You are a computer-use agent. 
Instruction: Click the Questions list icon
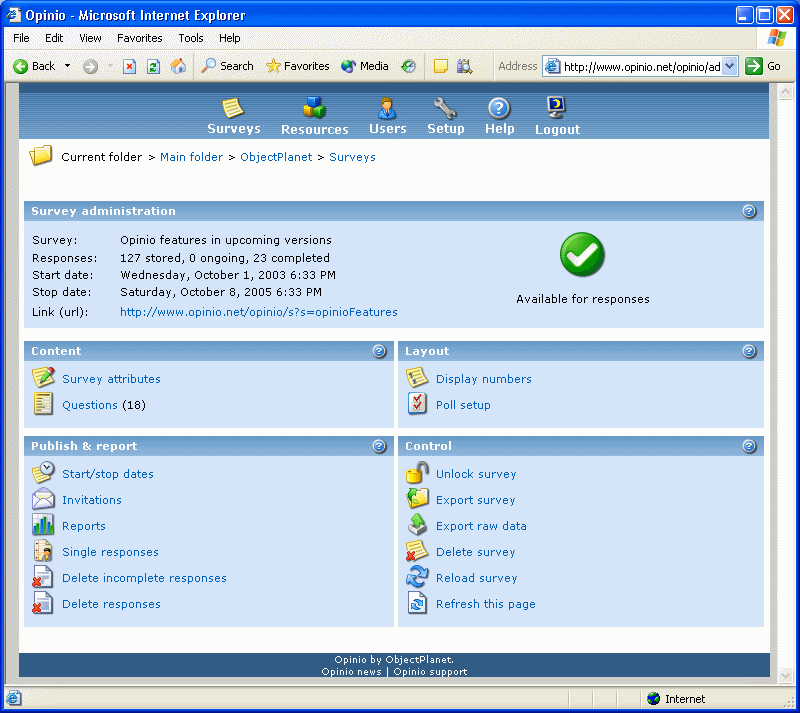click(43, 404)
